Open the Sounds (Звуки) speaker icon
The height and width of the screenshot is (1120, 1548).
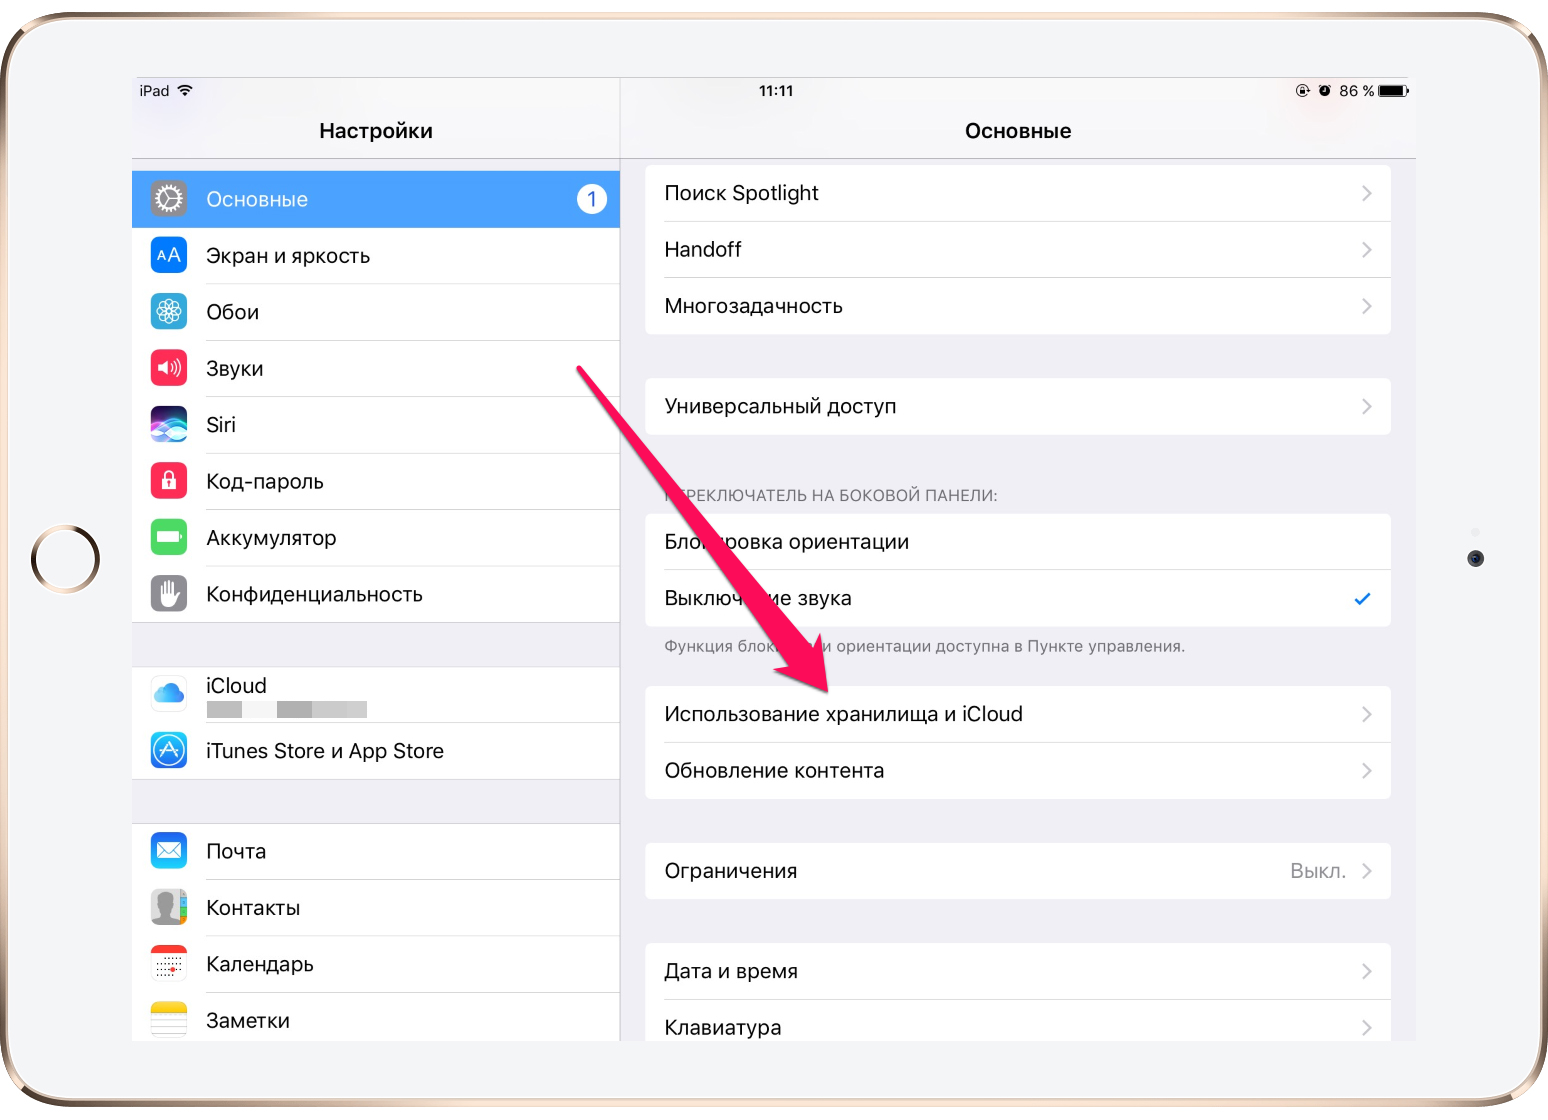tap(169, 368)
